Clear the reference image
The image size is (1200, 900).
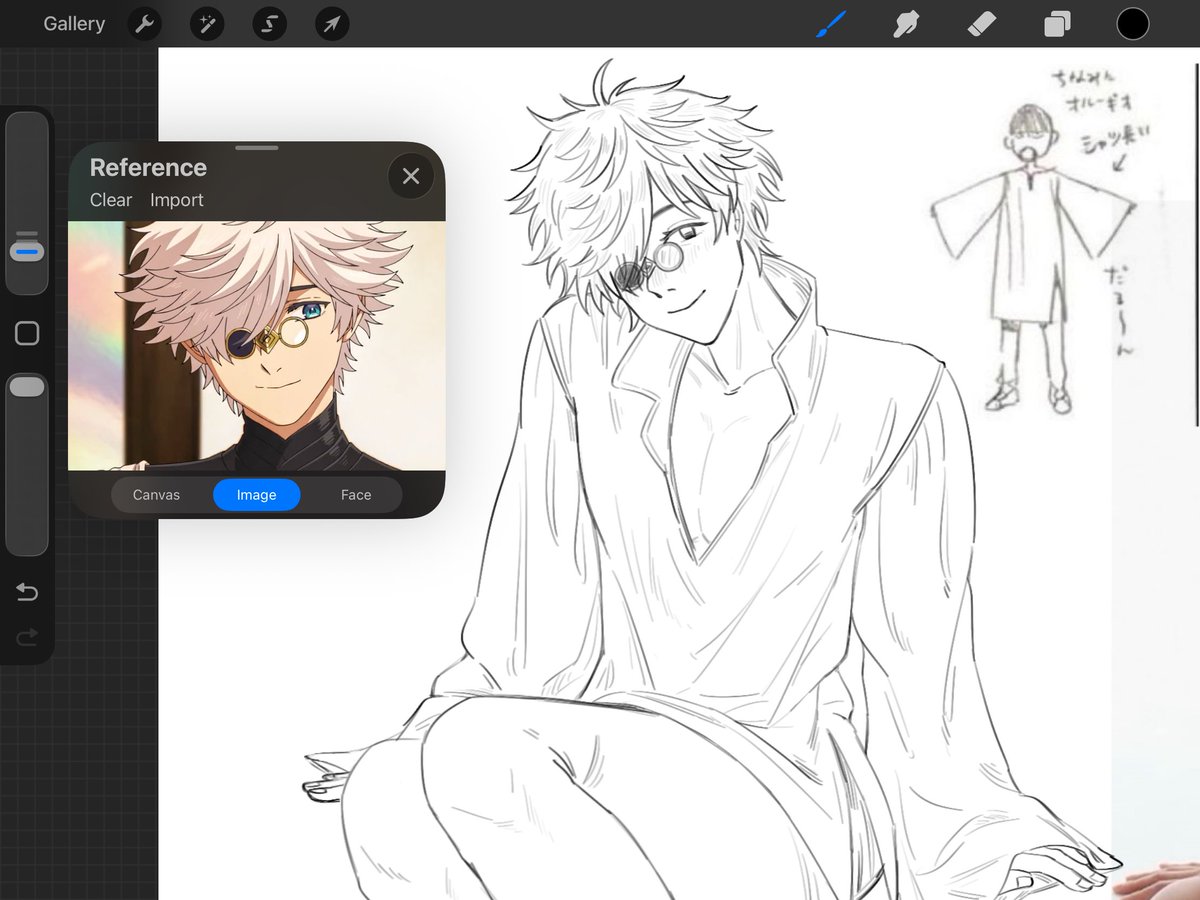point(111,200)
